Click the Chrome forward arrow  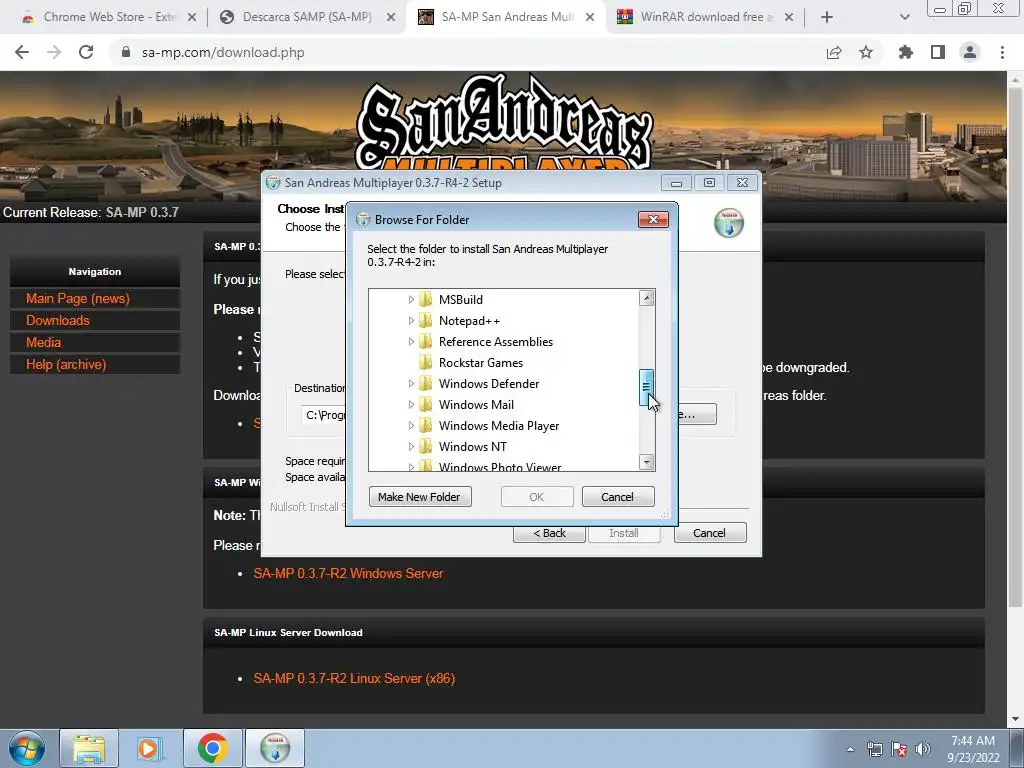pos(54,52)
